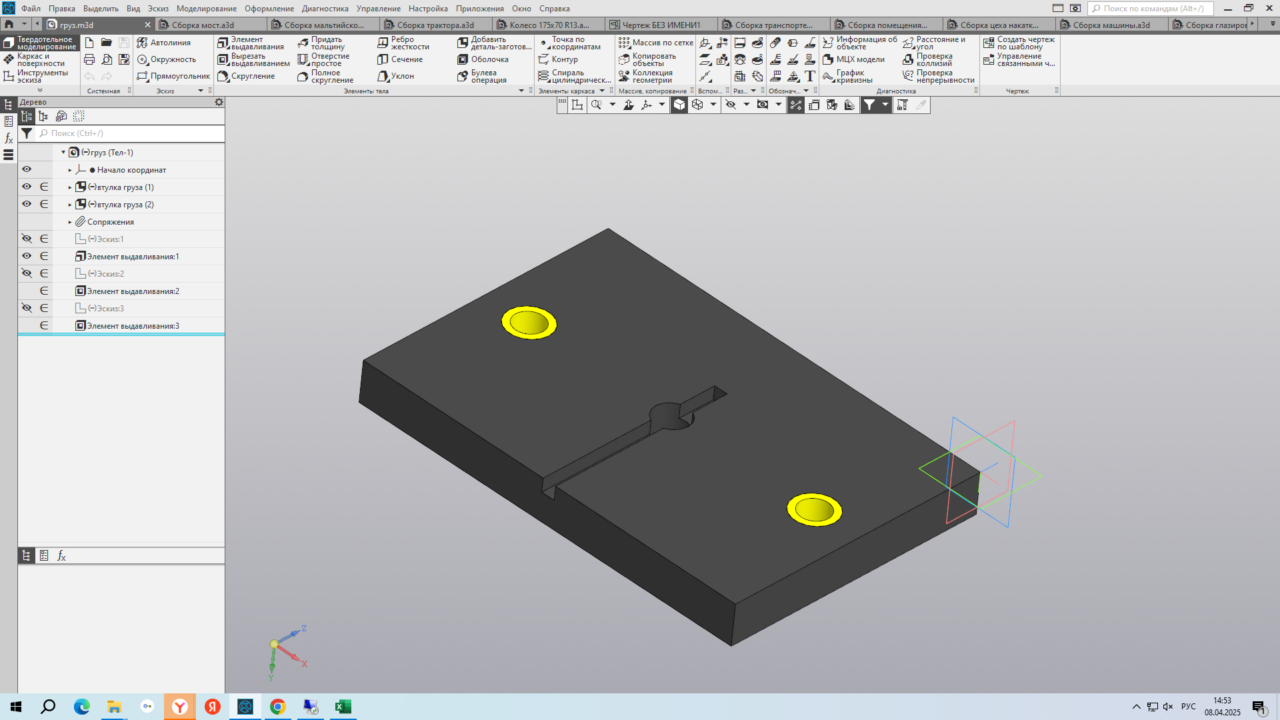Toggle shaded-with-edges display mode
This screenshot has height=720, width=1280.
tap(679, 104)
